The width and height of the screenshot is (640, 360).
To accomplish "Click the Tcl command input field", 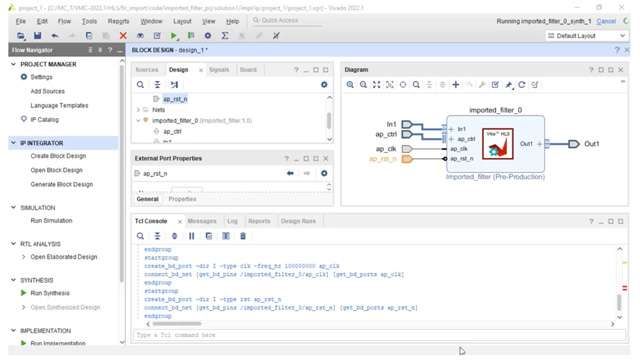I will [379, 335].
